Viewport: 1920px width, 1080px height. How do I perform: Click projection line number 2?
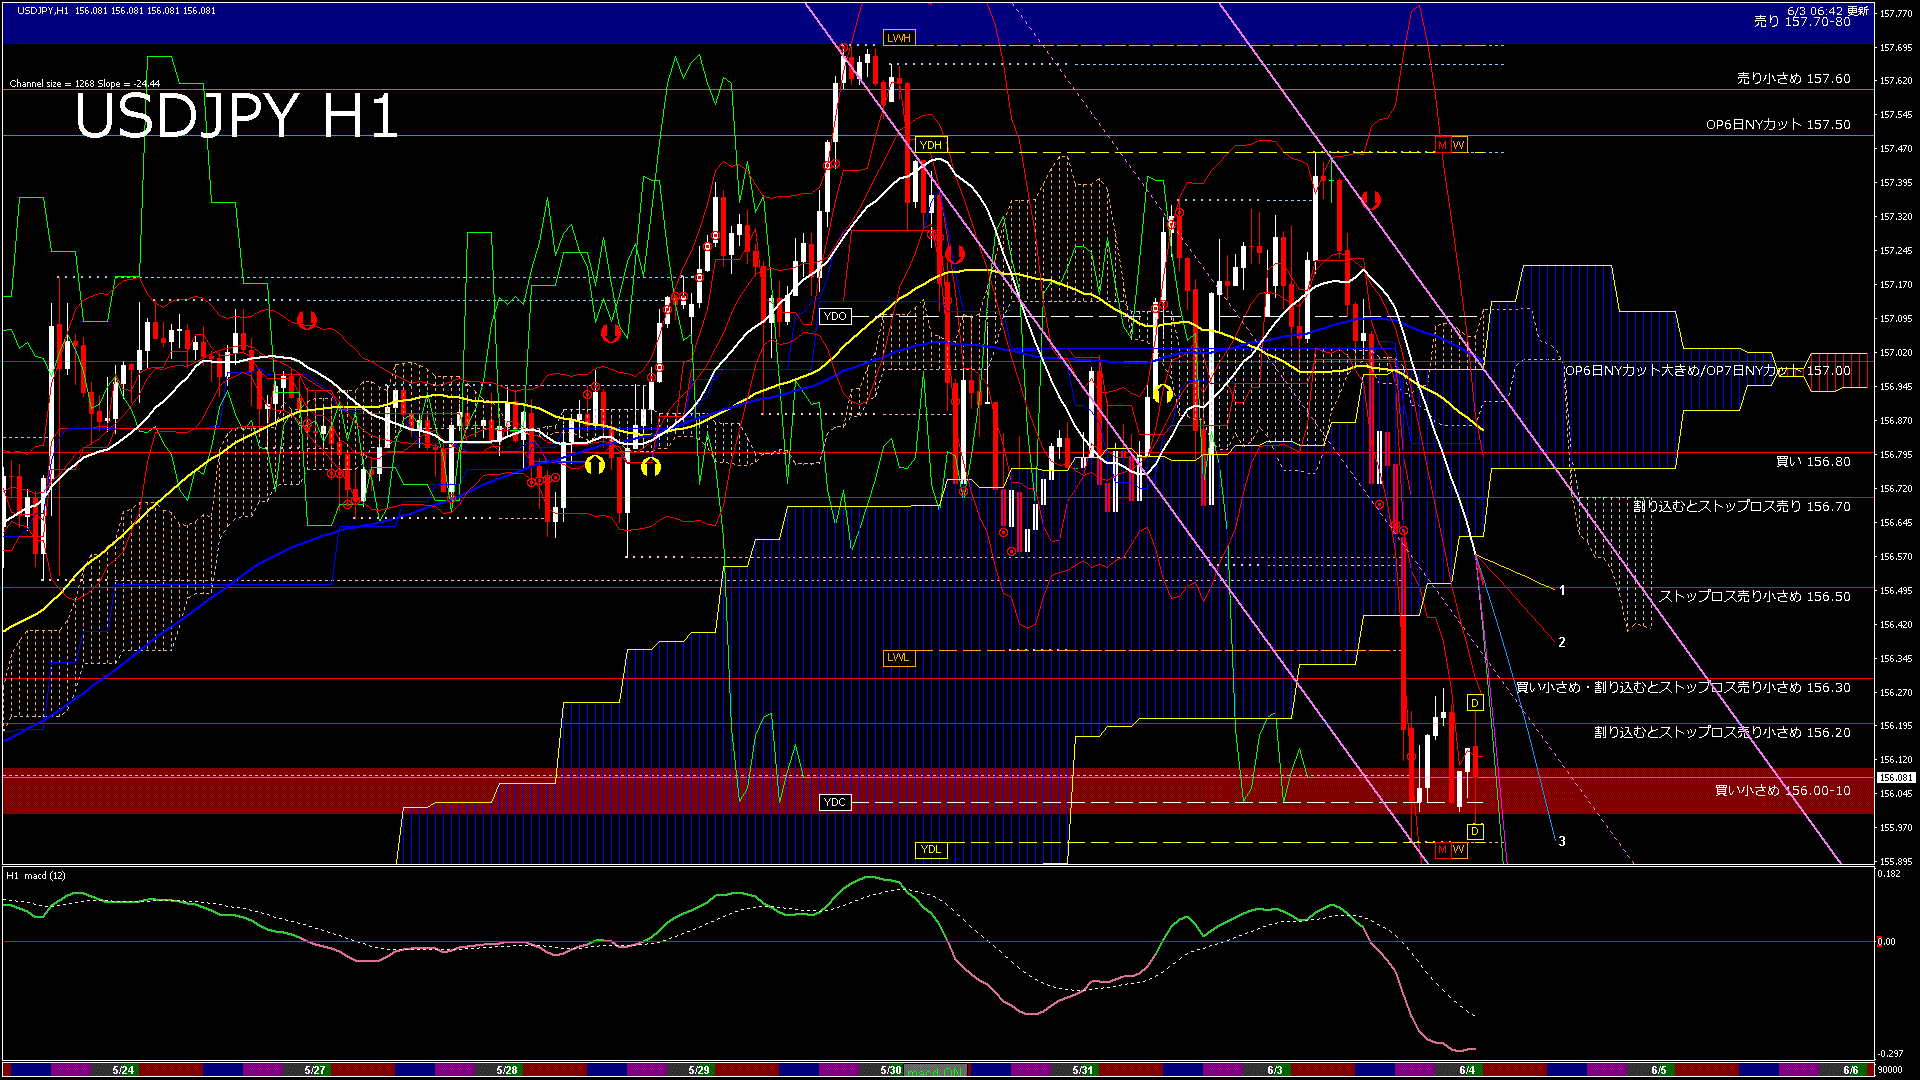(1562, 642)
